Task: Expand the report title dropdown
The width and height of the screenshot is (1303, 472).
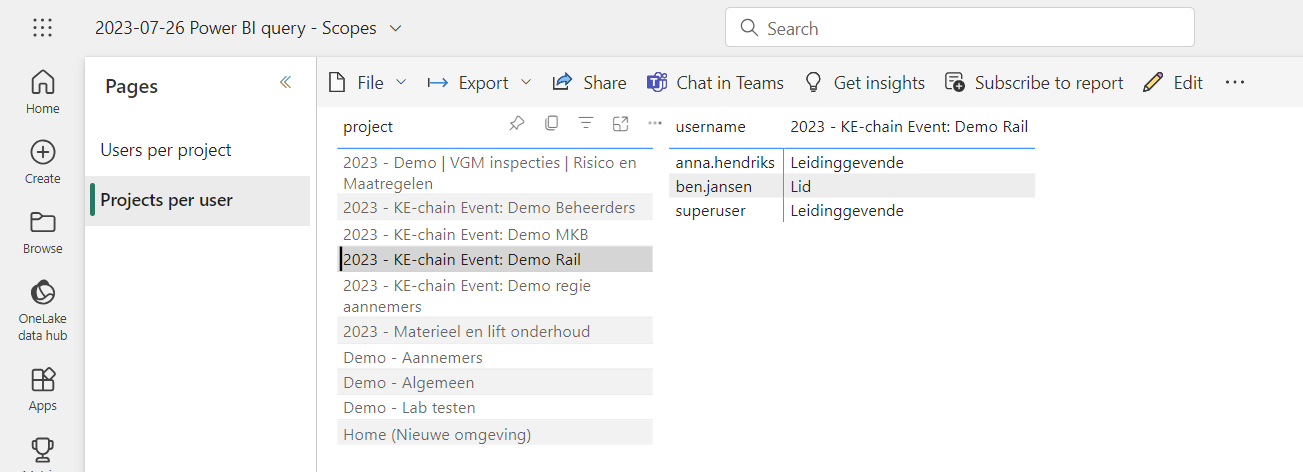Action: coord(395,29)
